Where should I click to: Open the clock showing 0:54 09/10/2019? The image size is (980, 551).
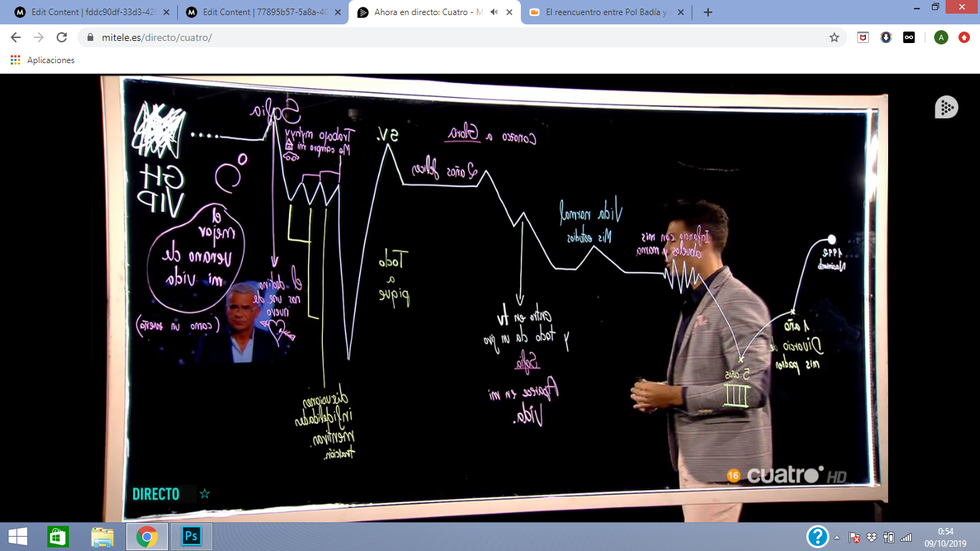click(x=946, y=537)
